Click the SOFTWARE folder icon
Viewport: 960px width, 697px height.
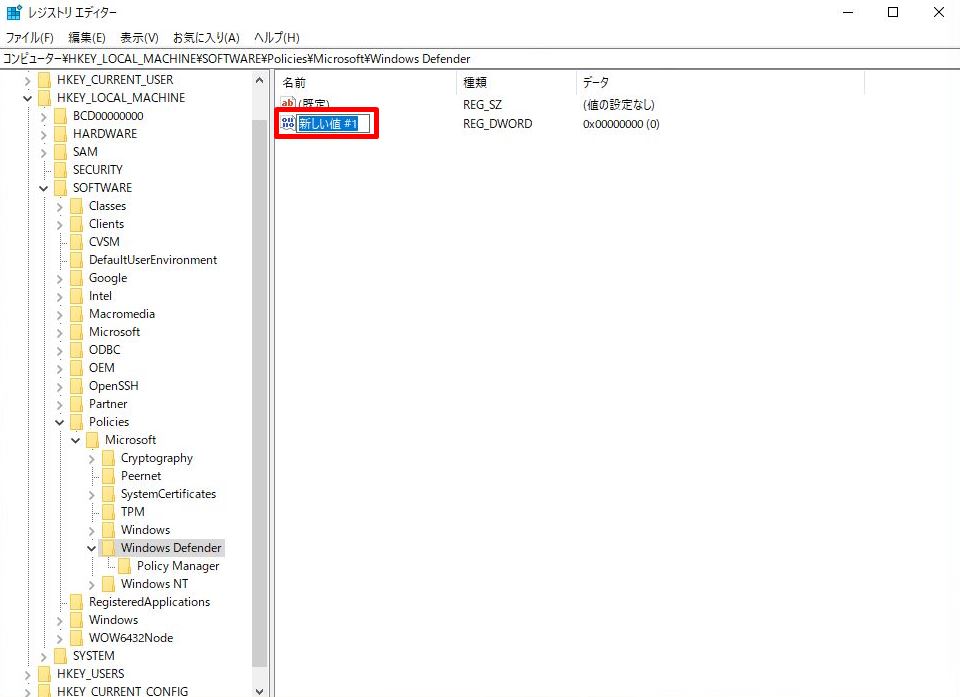pyautogui.click(x=61, y=188)
